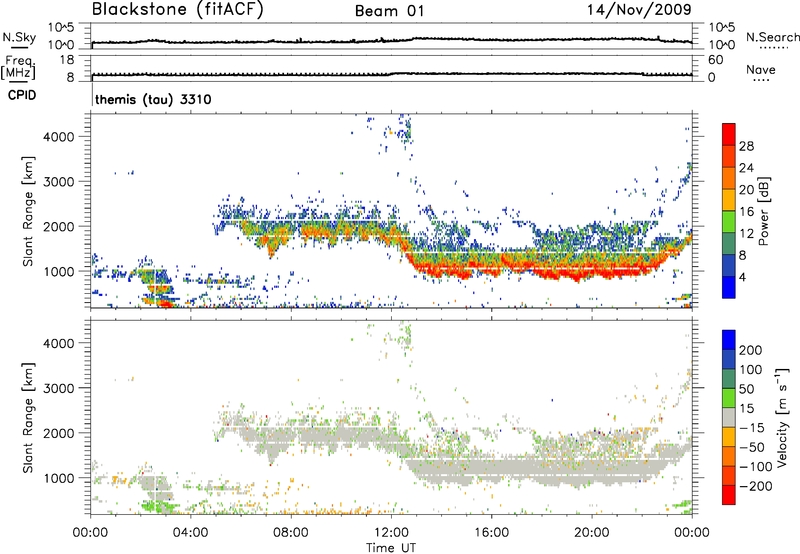This screenshot has width=800, height=554.
Task: Click the "24" label on power colorbar
Action: (x=746, y=168)
